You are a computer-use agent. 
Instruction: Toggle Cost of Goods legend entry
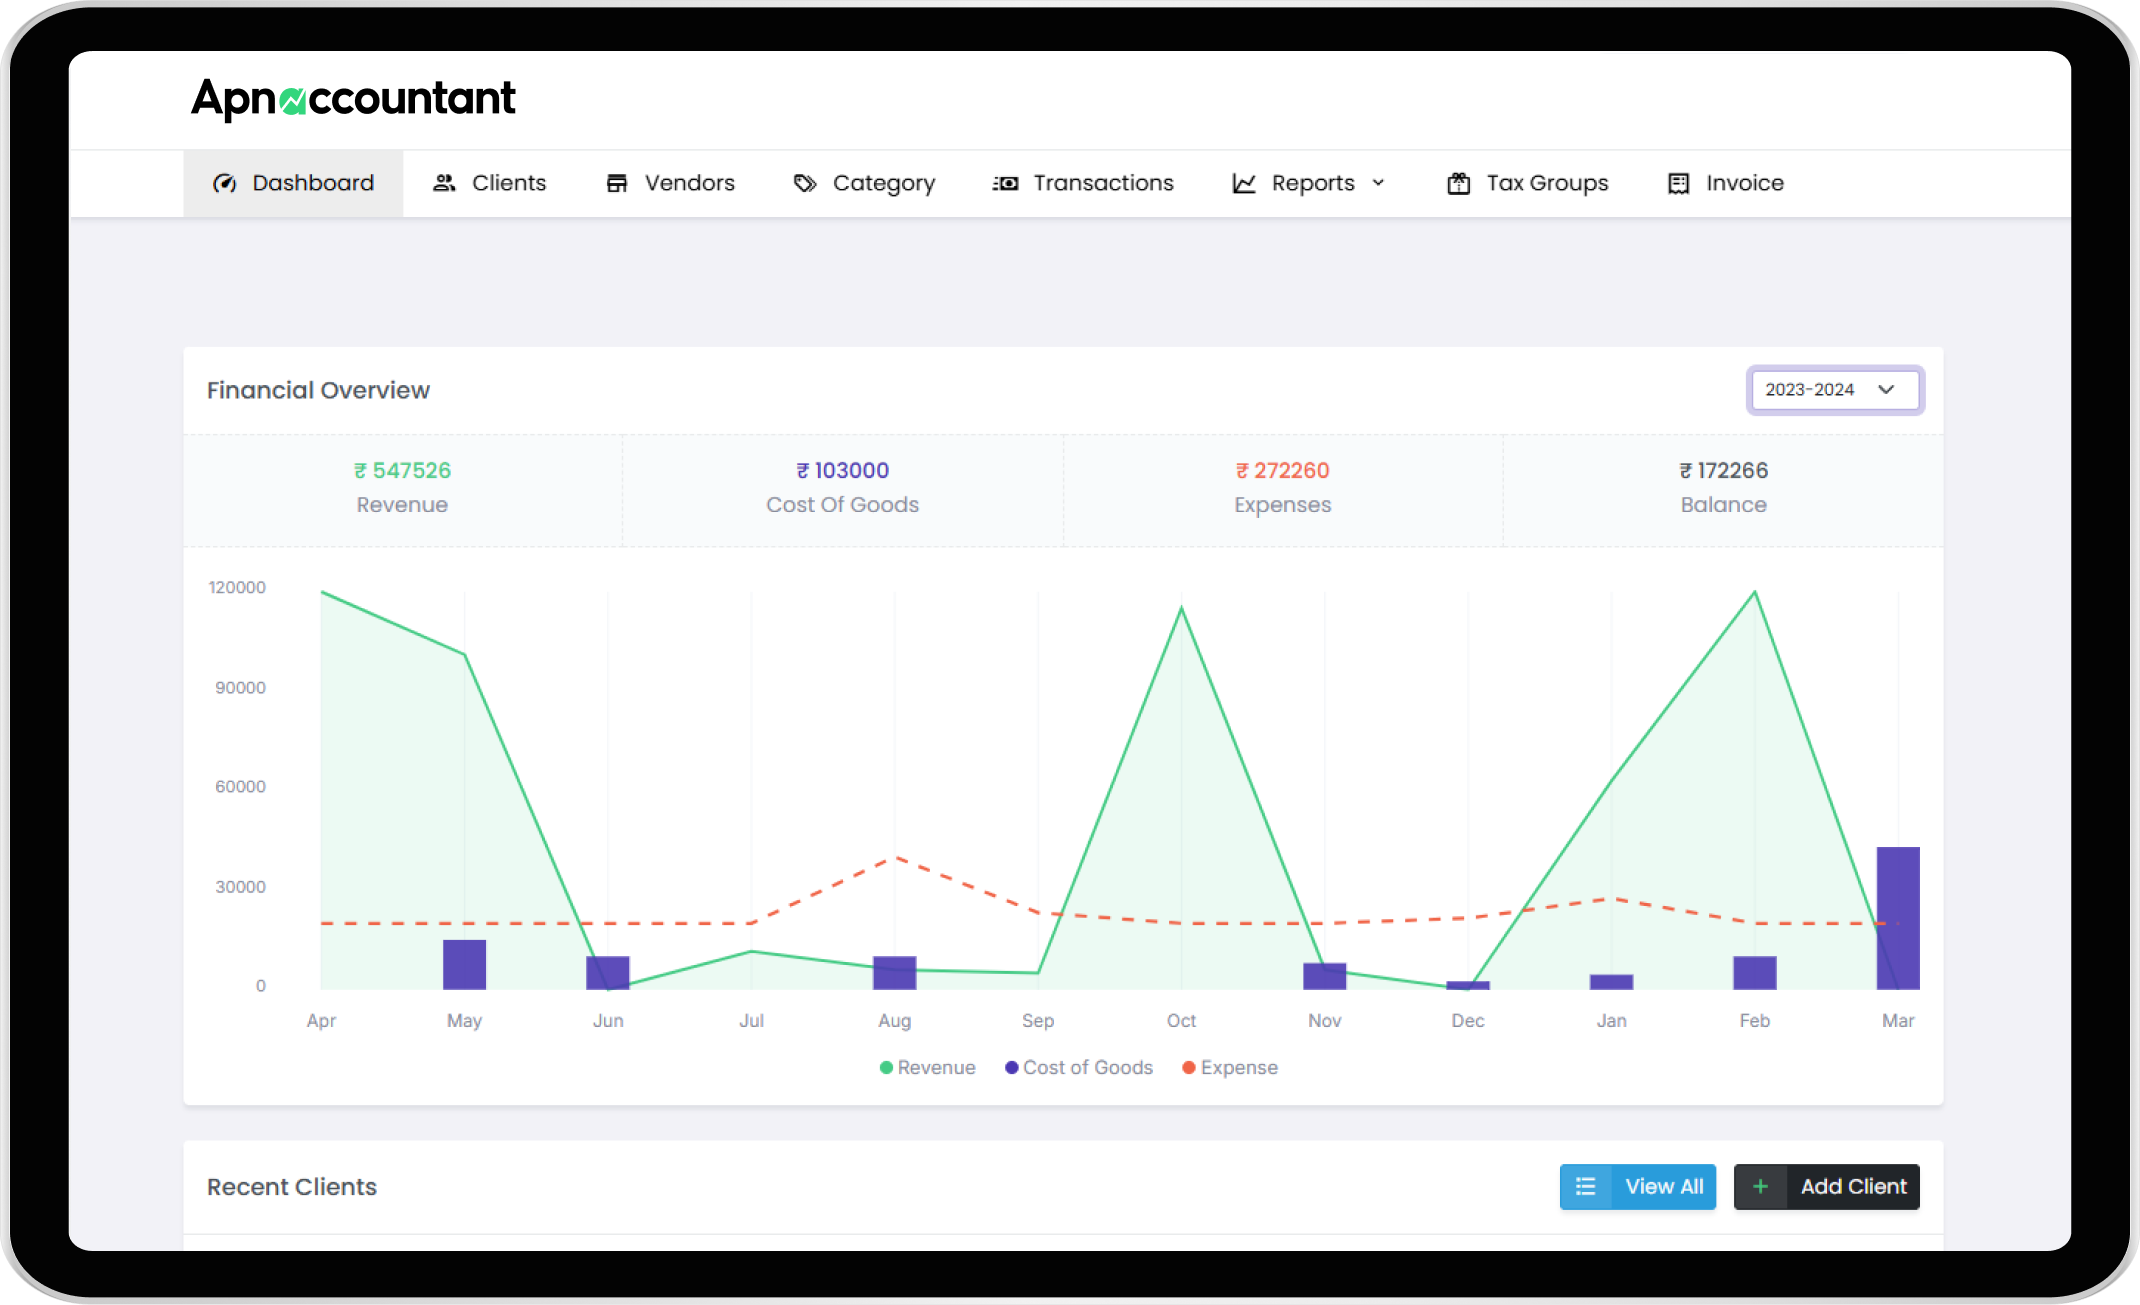tap(1079, 1068)
